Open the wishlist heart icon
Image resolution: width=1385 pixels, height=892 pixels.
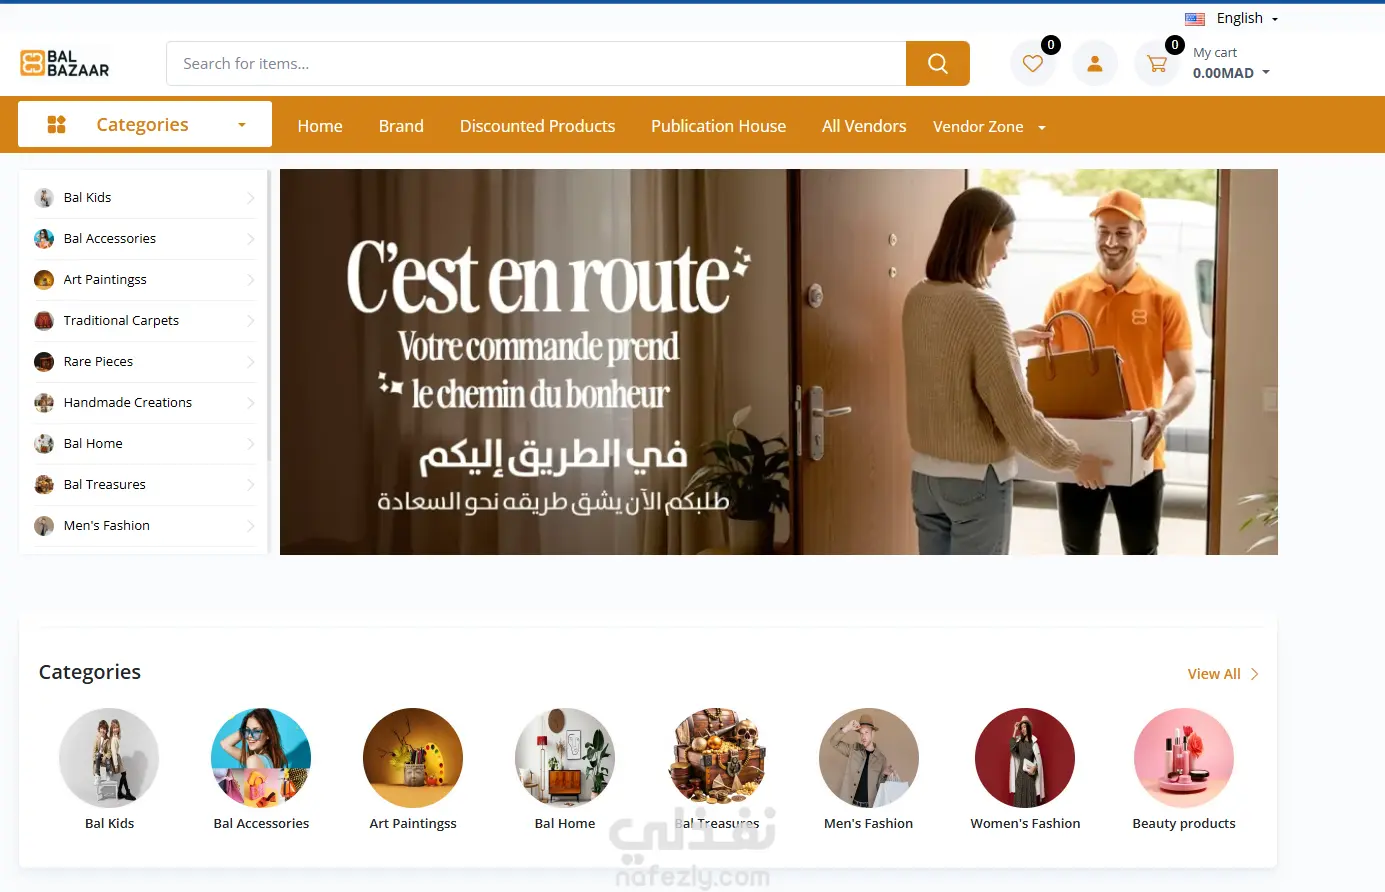point(1033,64)
